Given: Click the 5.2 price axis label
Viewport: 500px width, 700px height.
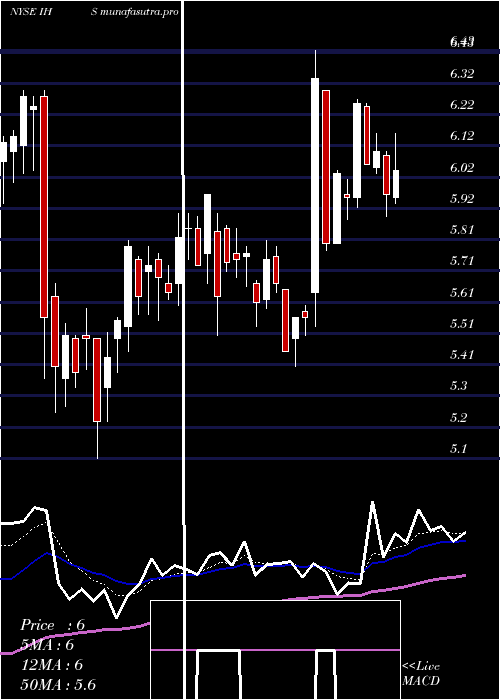Looking at the screenshot, I should 458,418.
